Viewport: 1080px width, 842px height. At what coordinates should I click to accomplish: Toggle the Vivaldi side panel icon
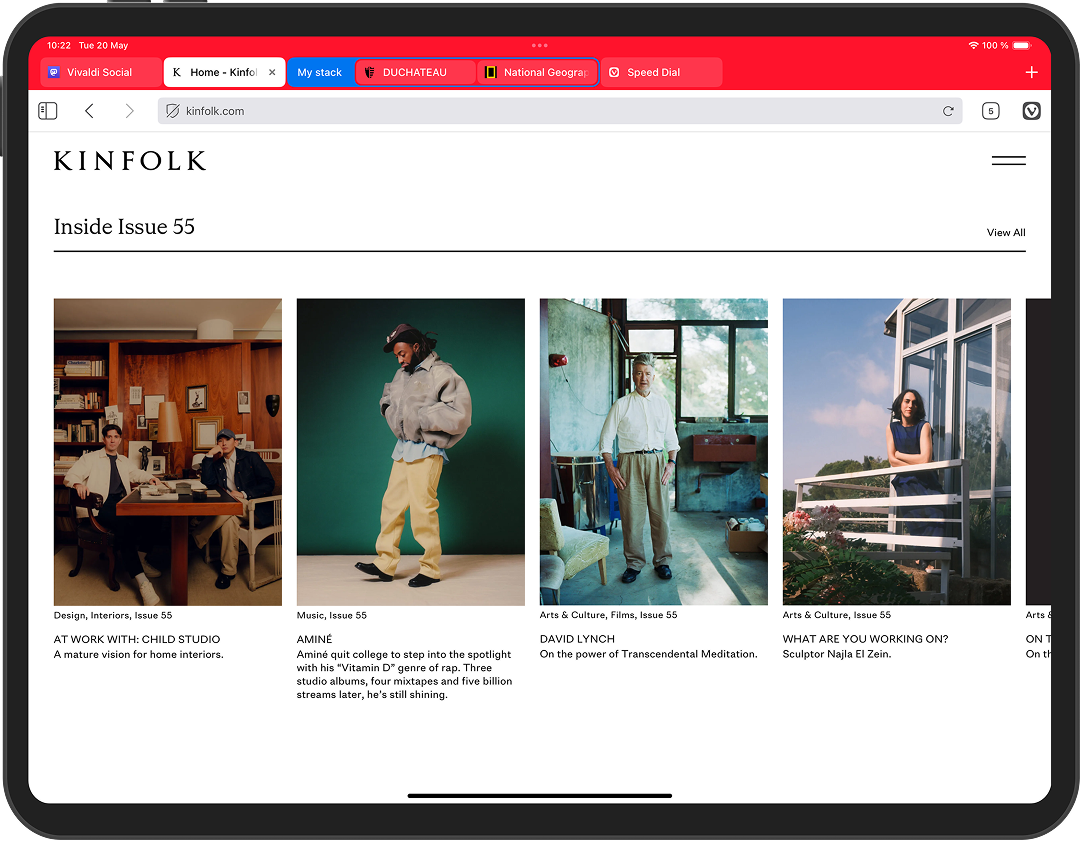click(47, 111)
